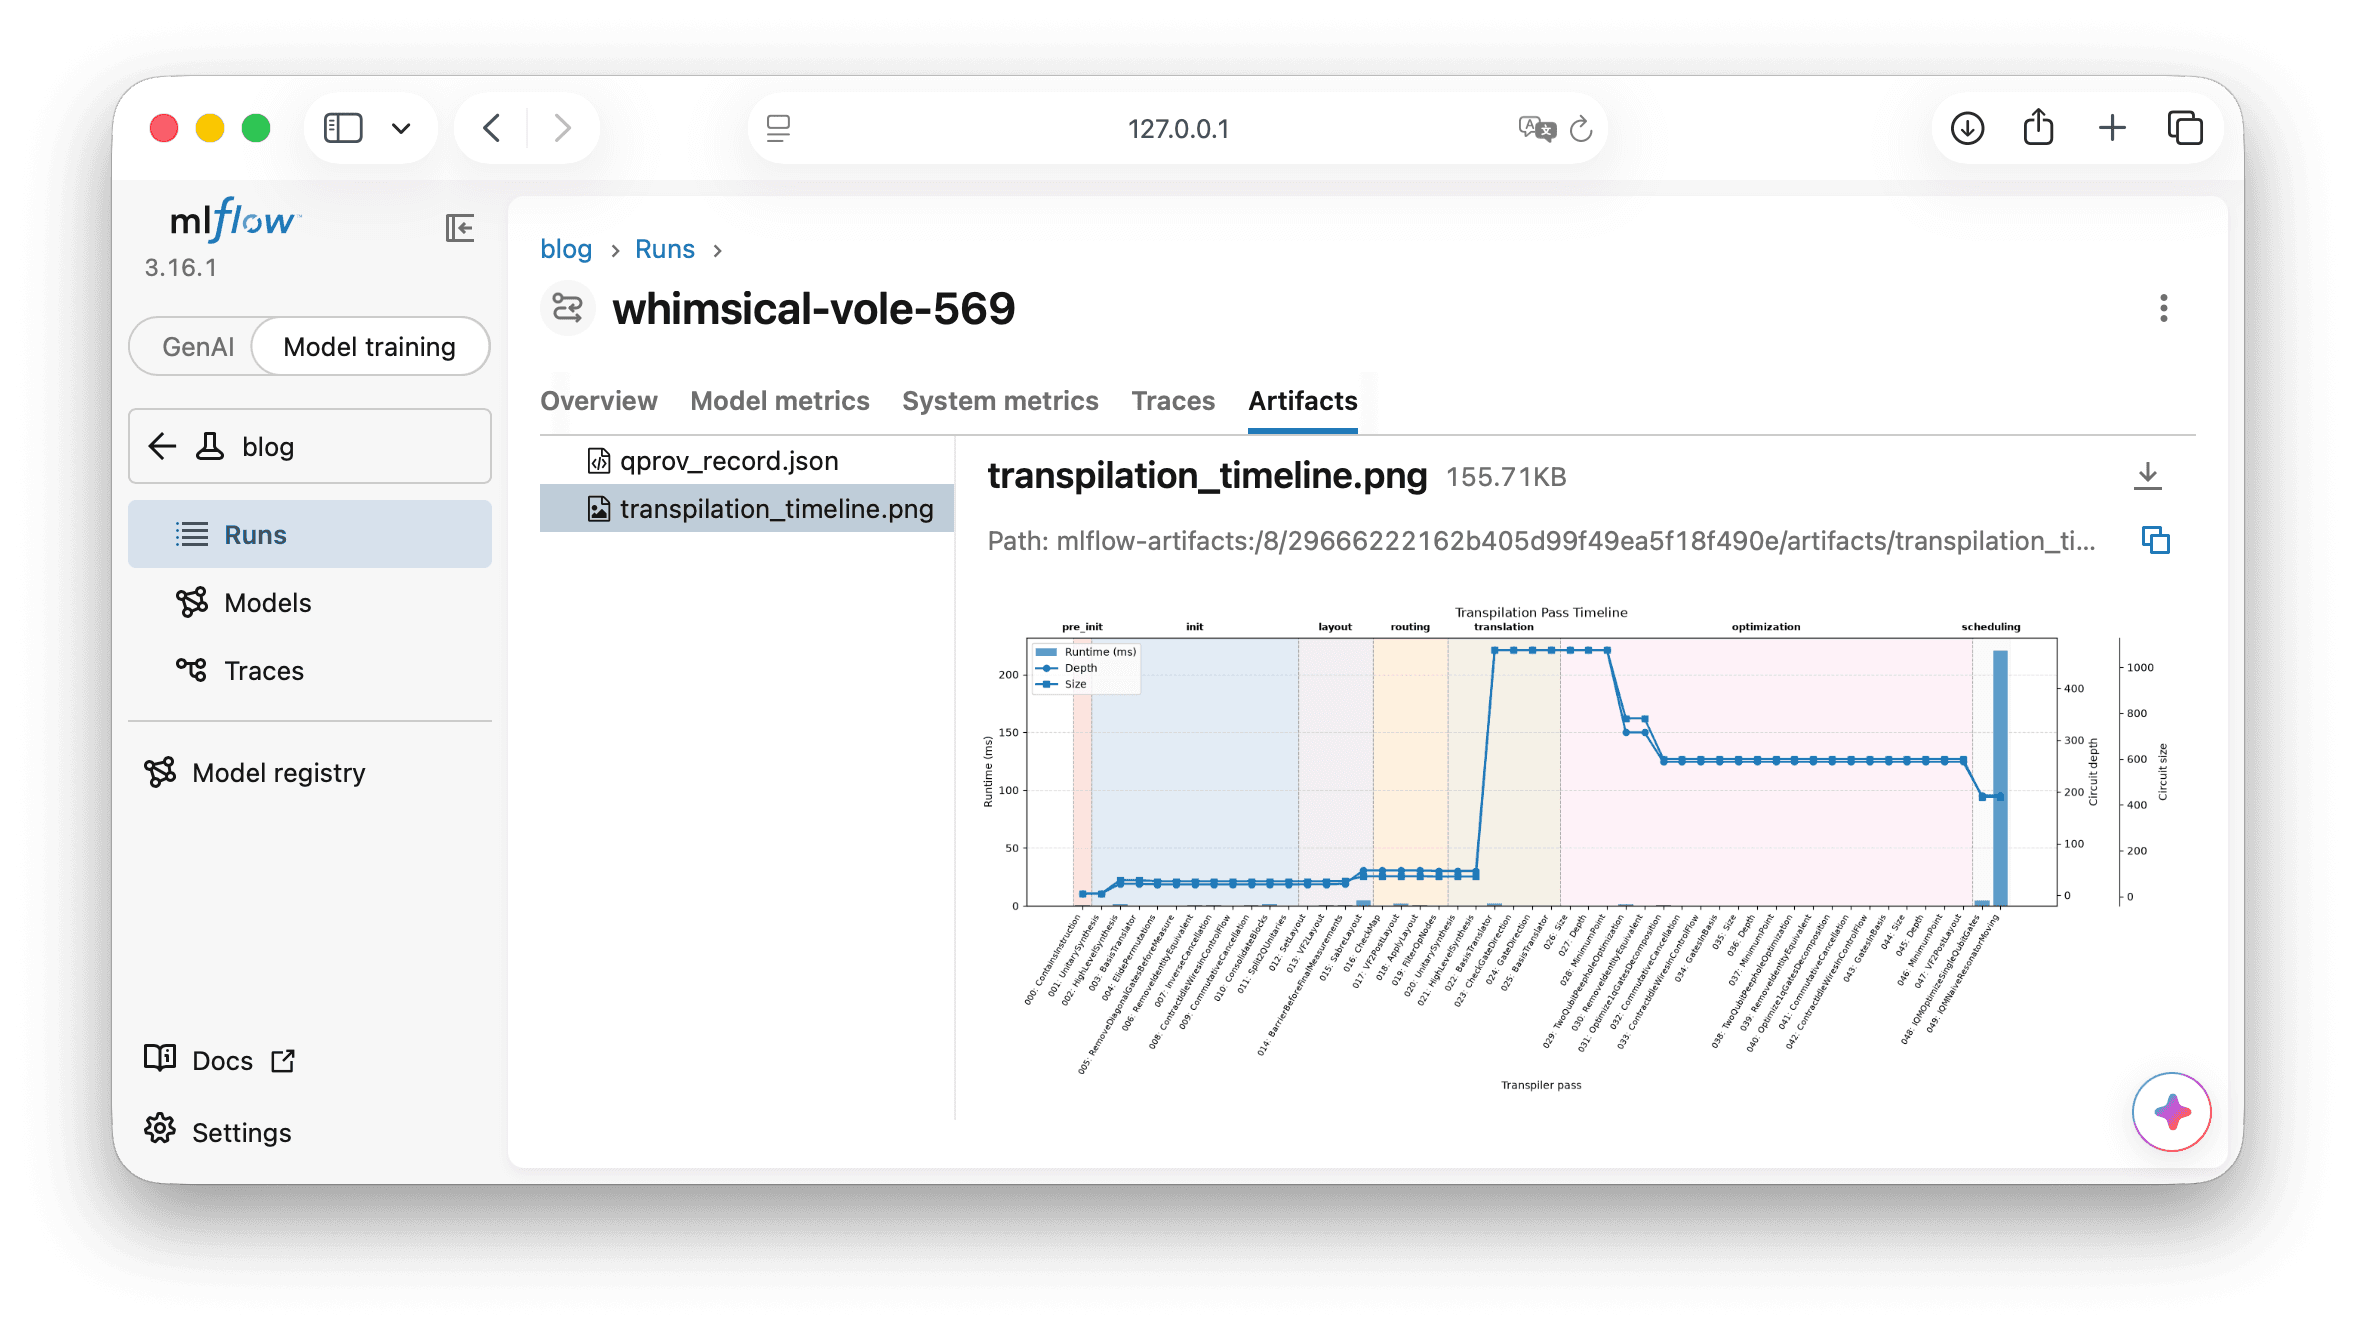The width and height of the screenshot is (2356, 1332).
Task: Open Runs in the sidebar
Action: pyautogui.click(x=310, y=535)
